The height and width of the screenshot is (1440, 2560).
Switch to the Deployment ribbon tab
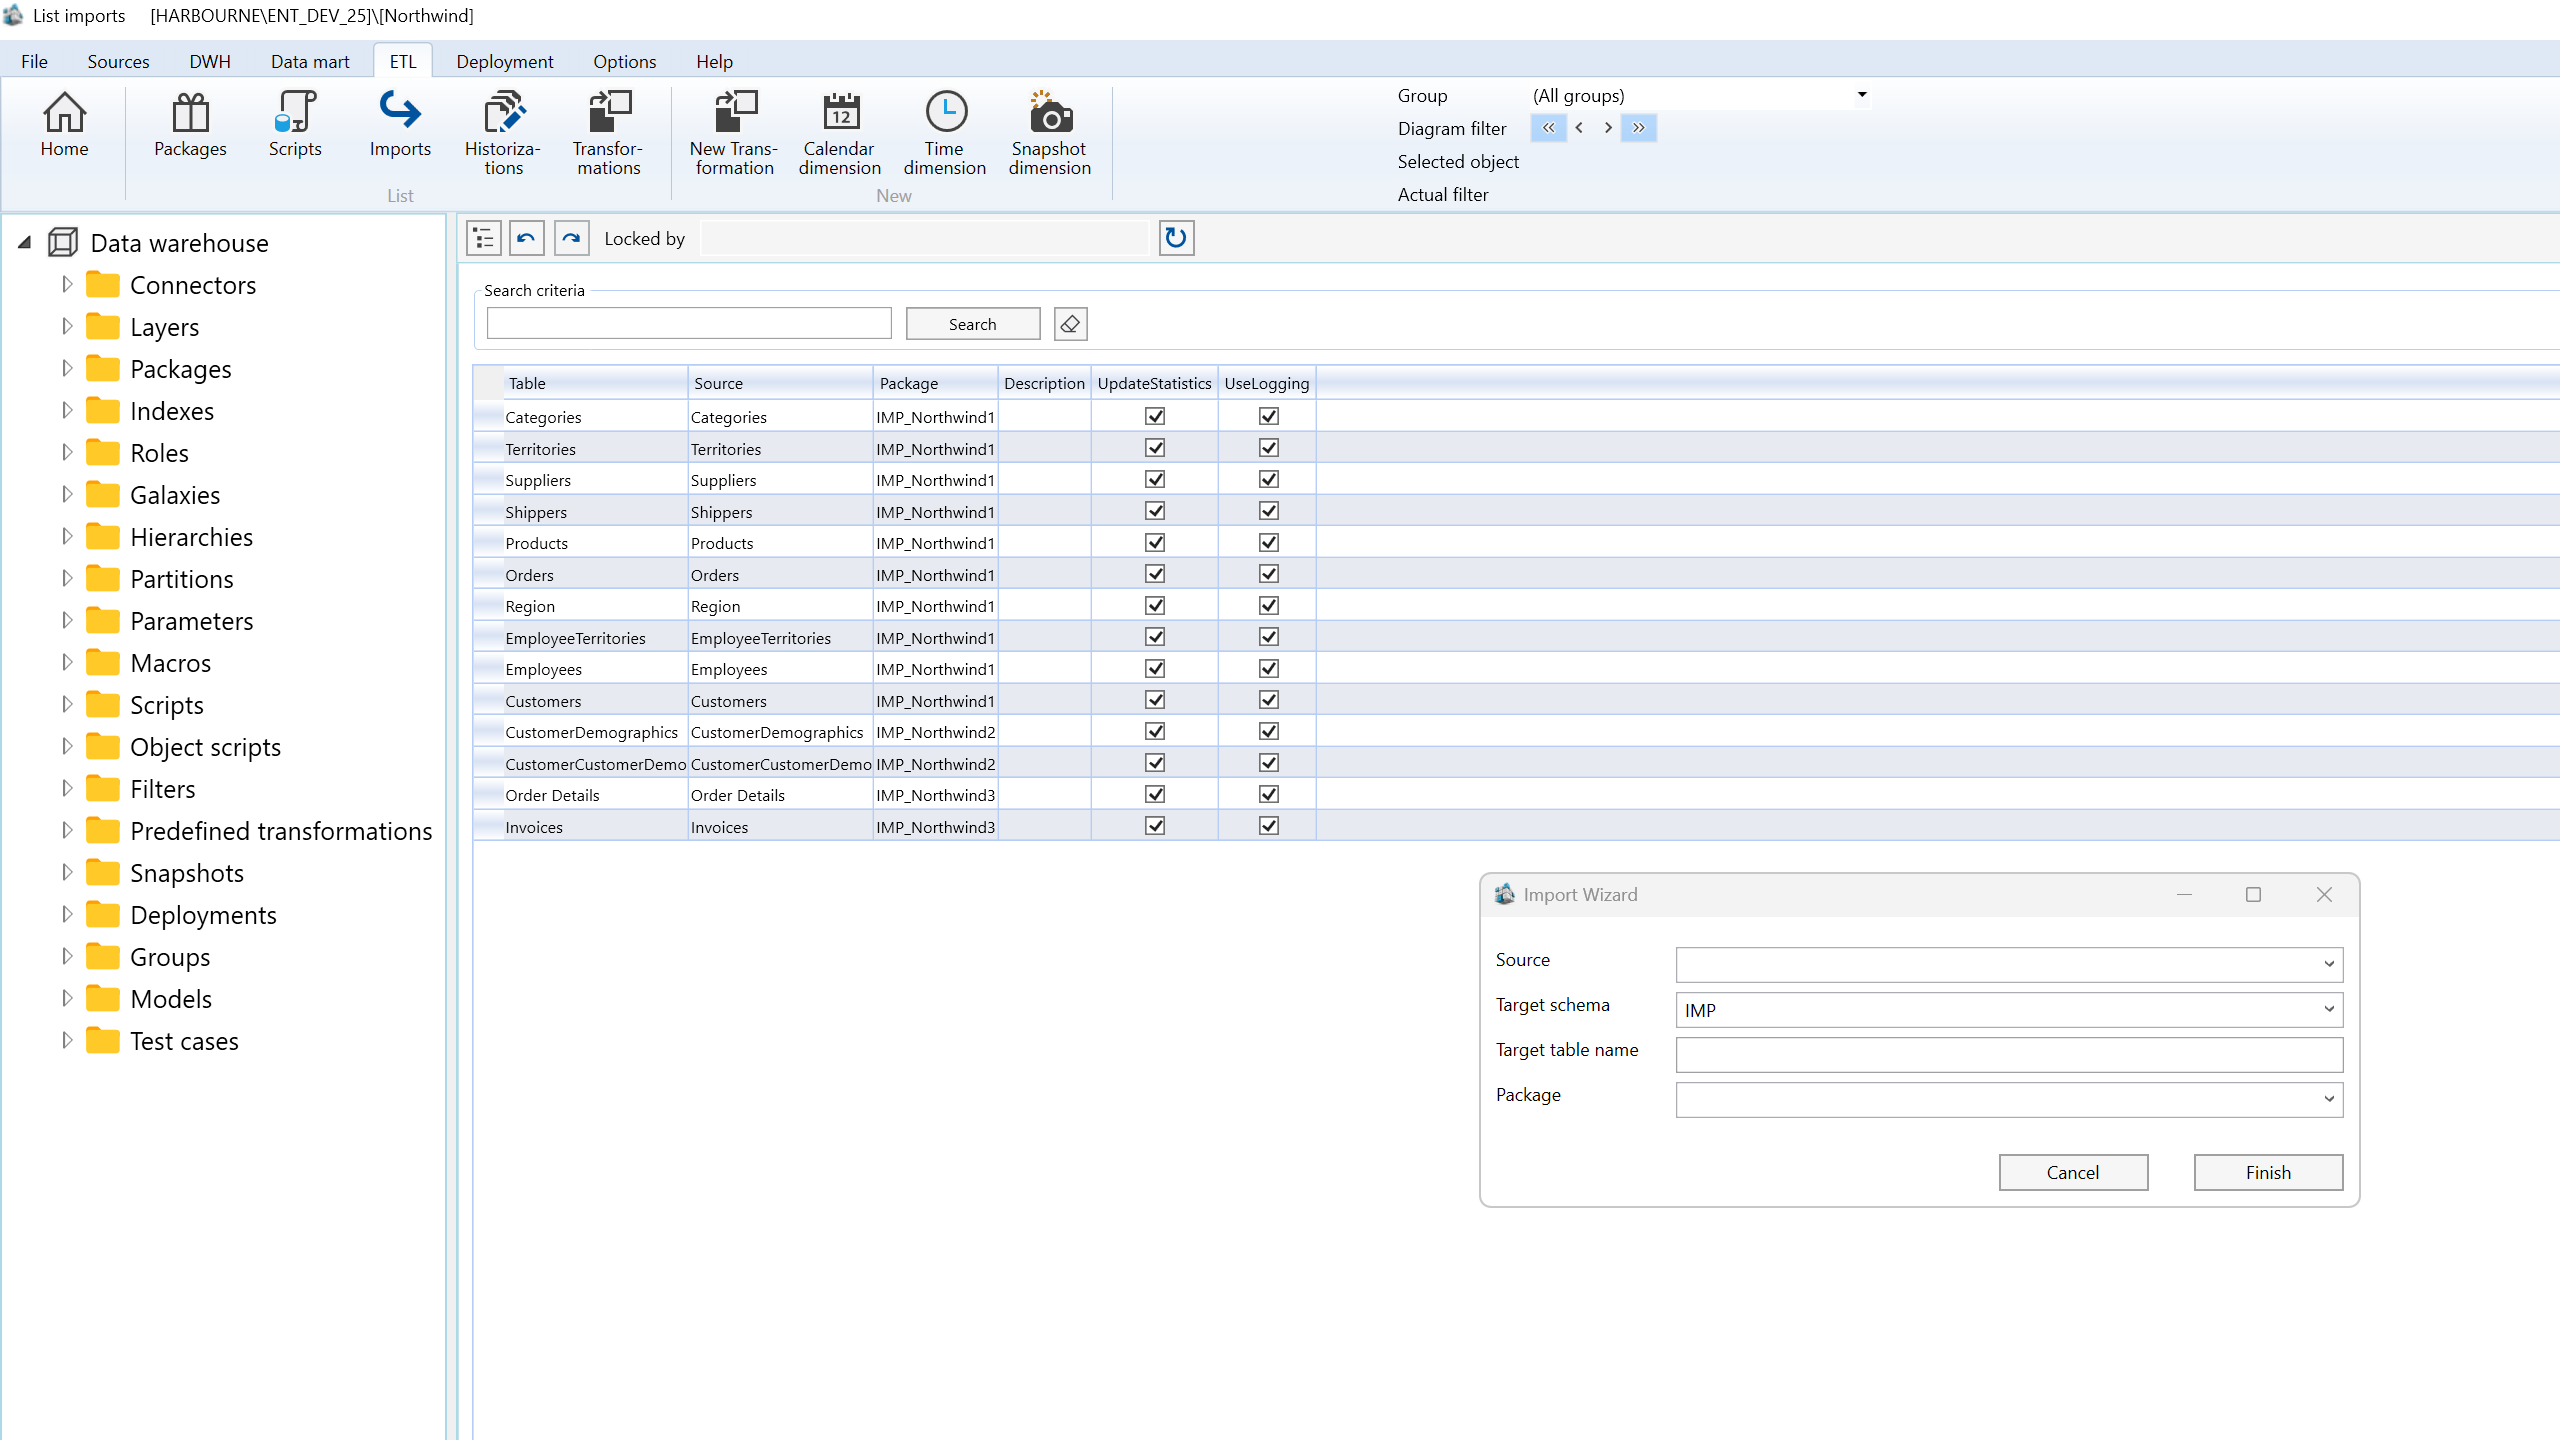[x=505, y=61]
